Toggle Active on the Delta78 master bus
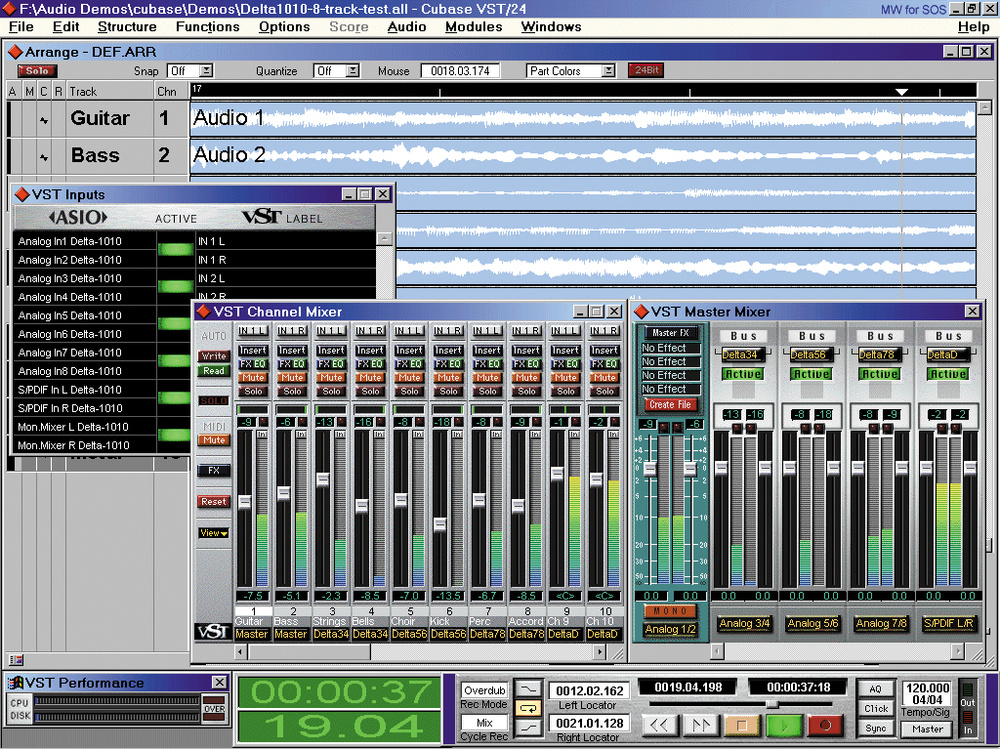1000x750 pixels. 879,374
